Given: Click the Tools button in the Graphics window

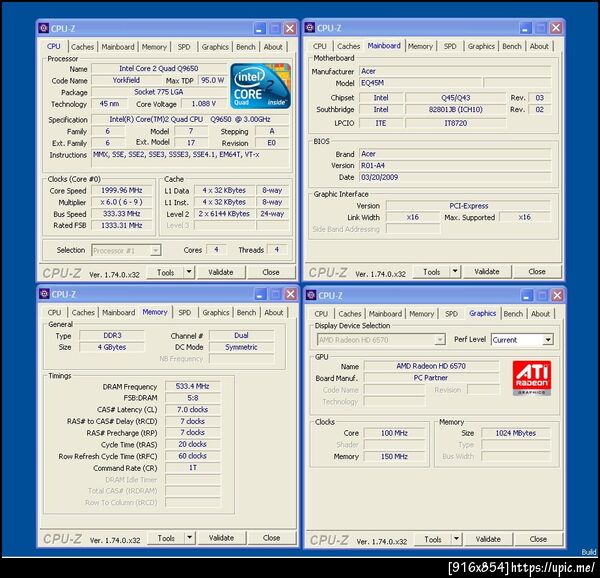Looking at the screenshot, I should 433,539.
